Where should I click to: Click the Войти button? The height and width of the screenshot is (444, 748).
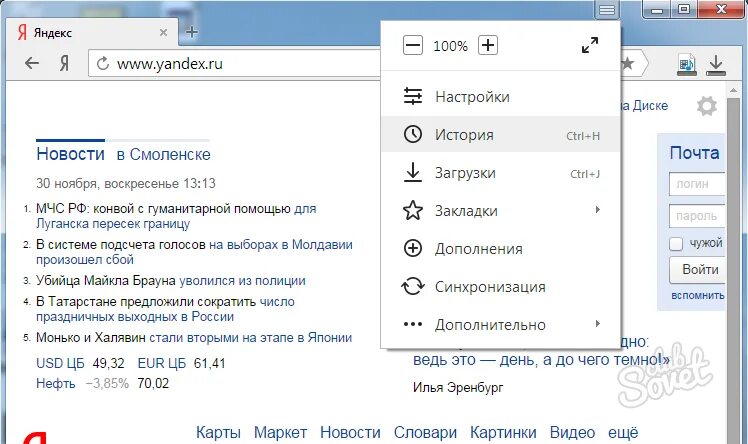(x=697, y=270)
